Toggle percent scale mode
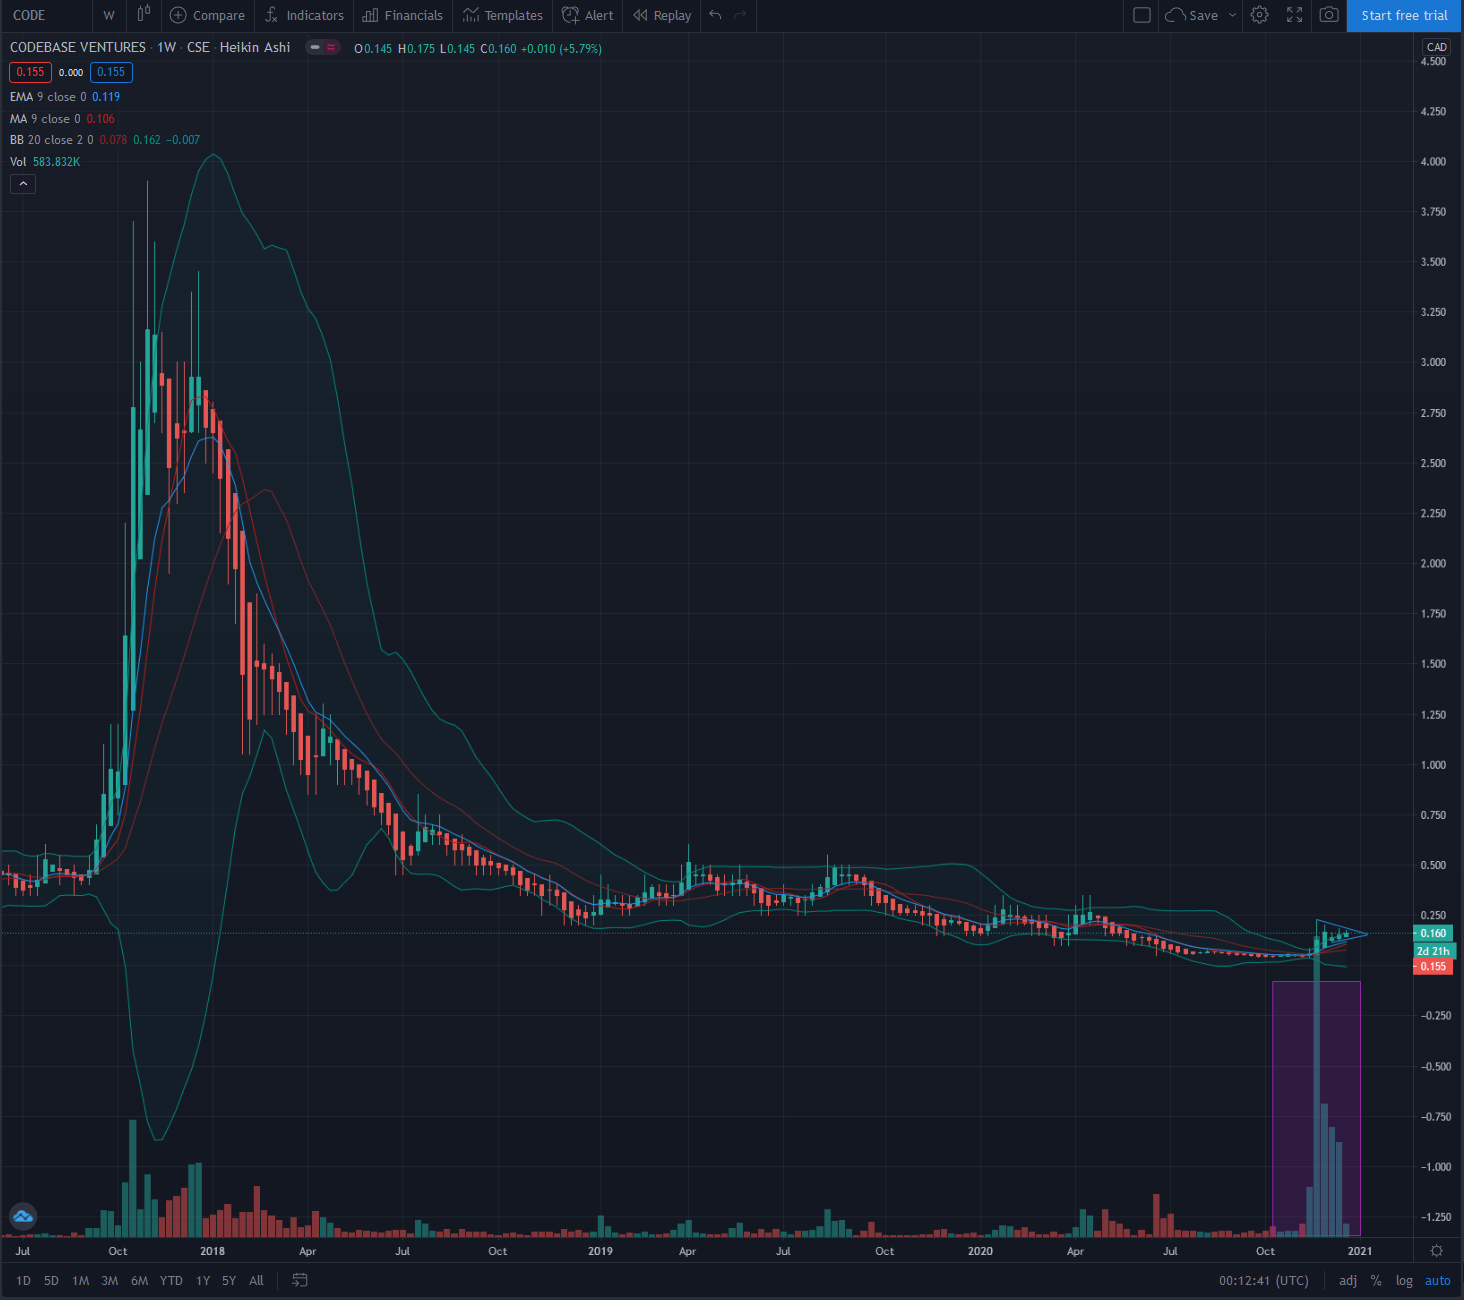Screen dimensions: 1464x1300 [x=1376, y=1280]
